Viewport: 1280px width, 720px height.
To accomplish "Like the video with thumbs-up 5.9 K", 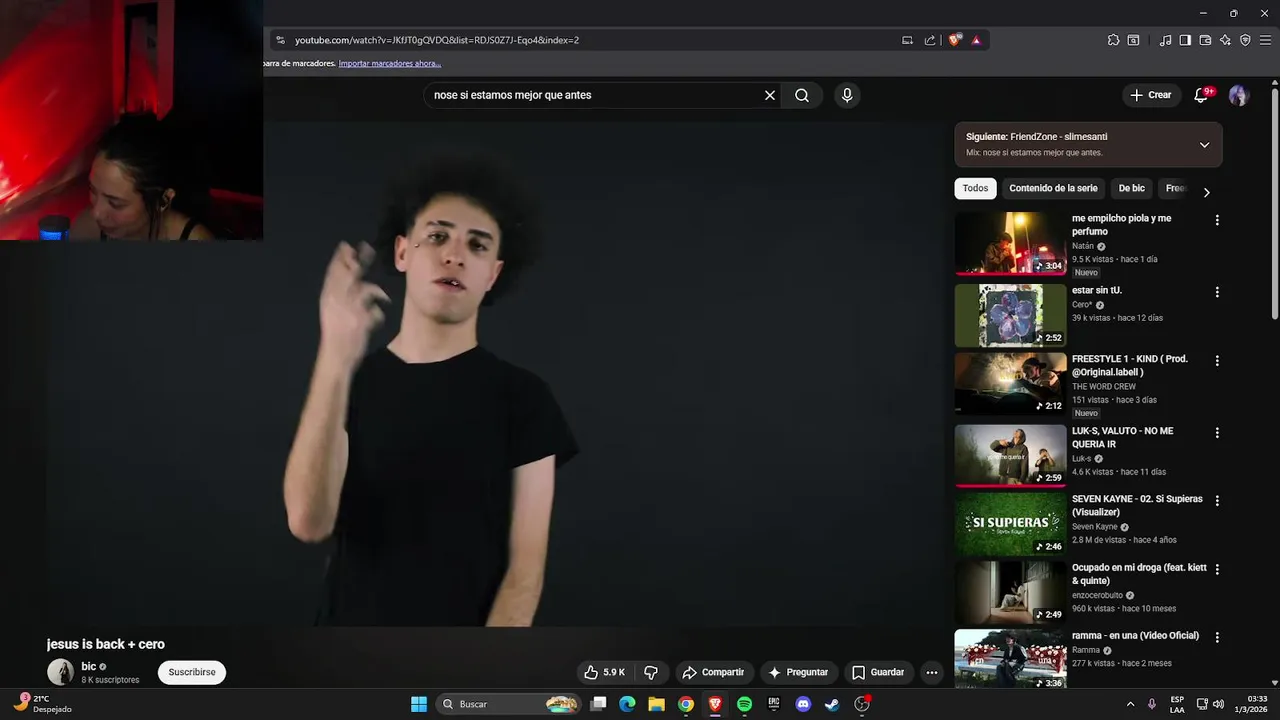I will (605, 672).
